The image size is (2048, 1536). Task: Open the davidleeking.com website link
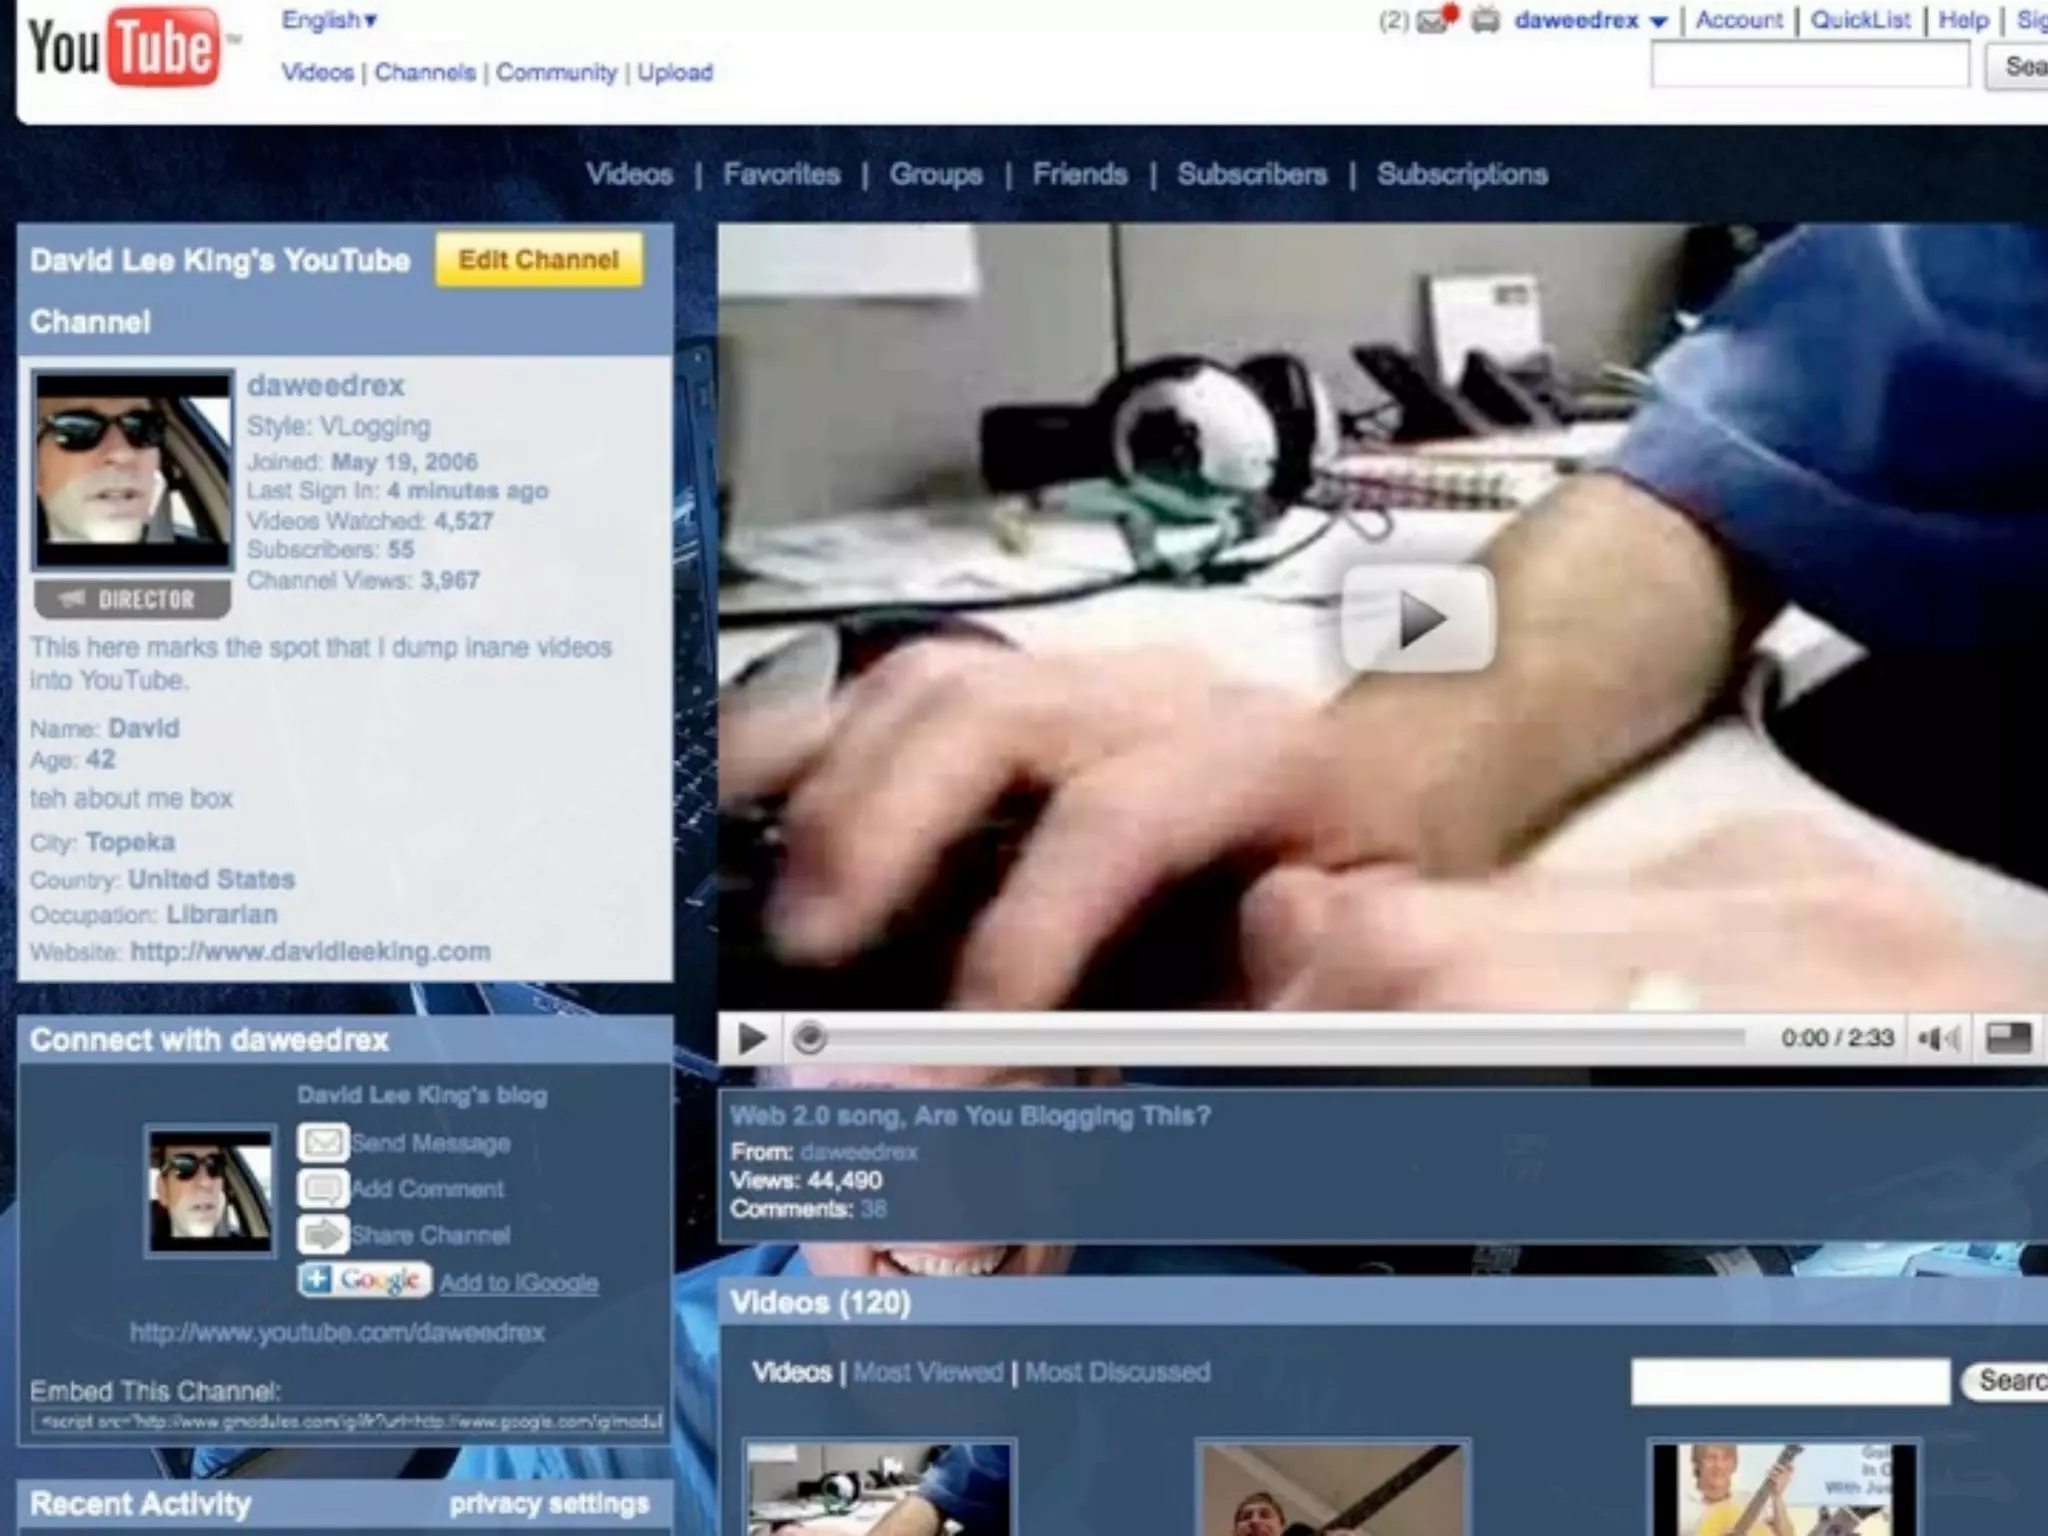(310, 951)
